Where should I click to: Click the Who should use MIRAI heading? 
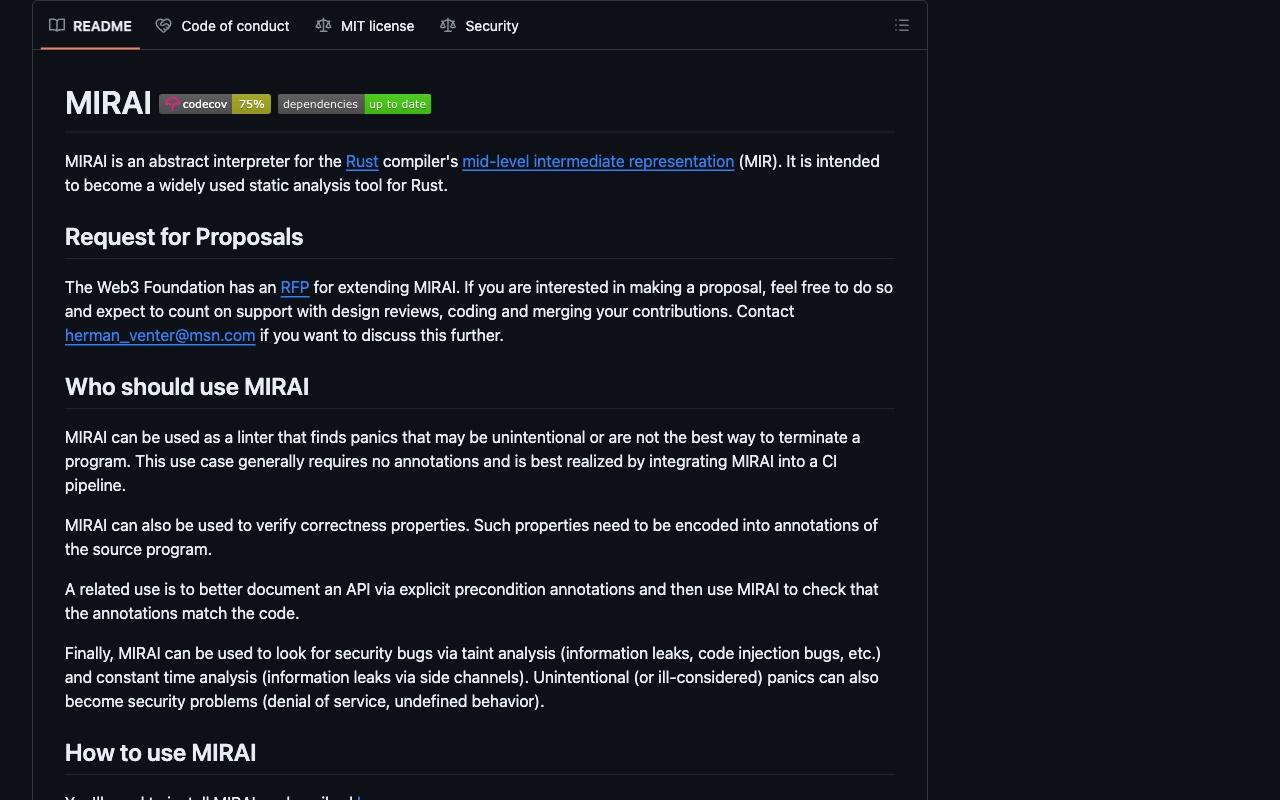187,387
